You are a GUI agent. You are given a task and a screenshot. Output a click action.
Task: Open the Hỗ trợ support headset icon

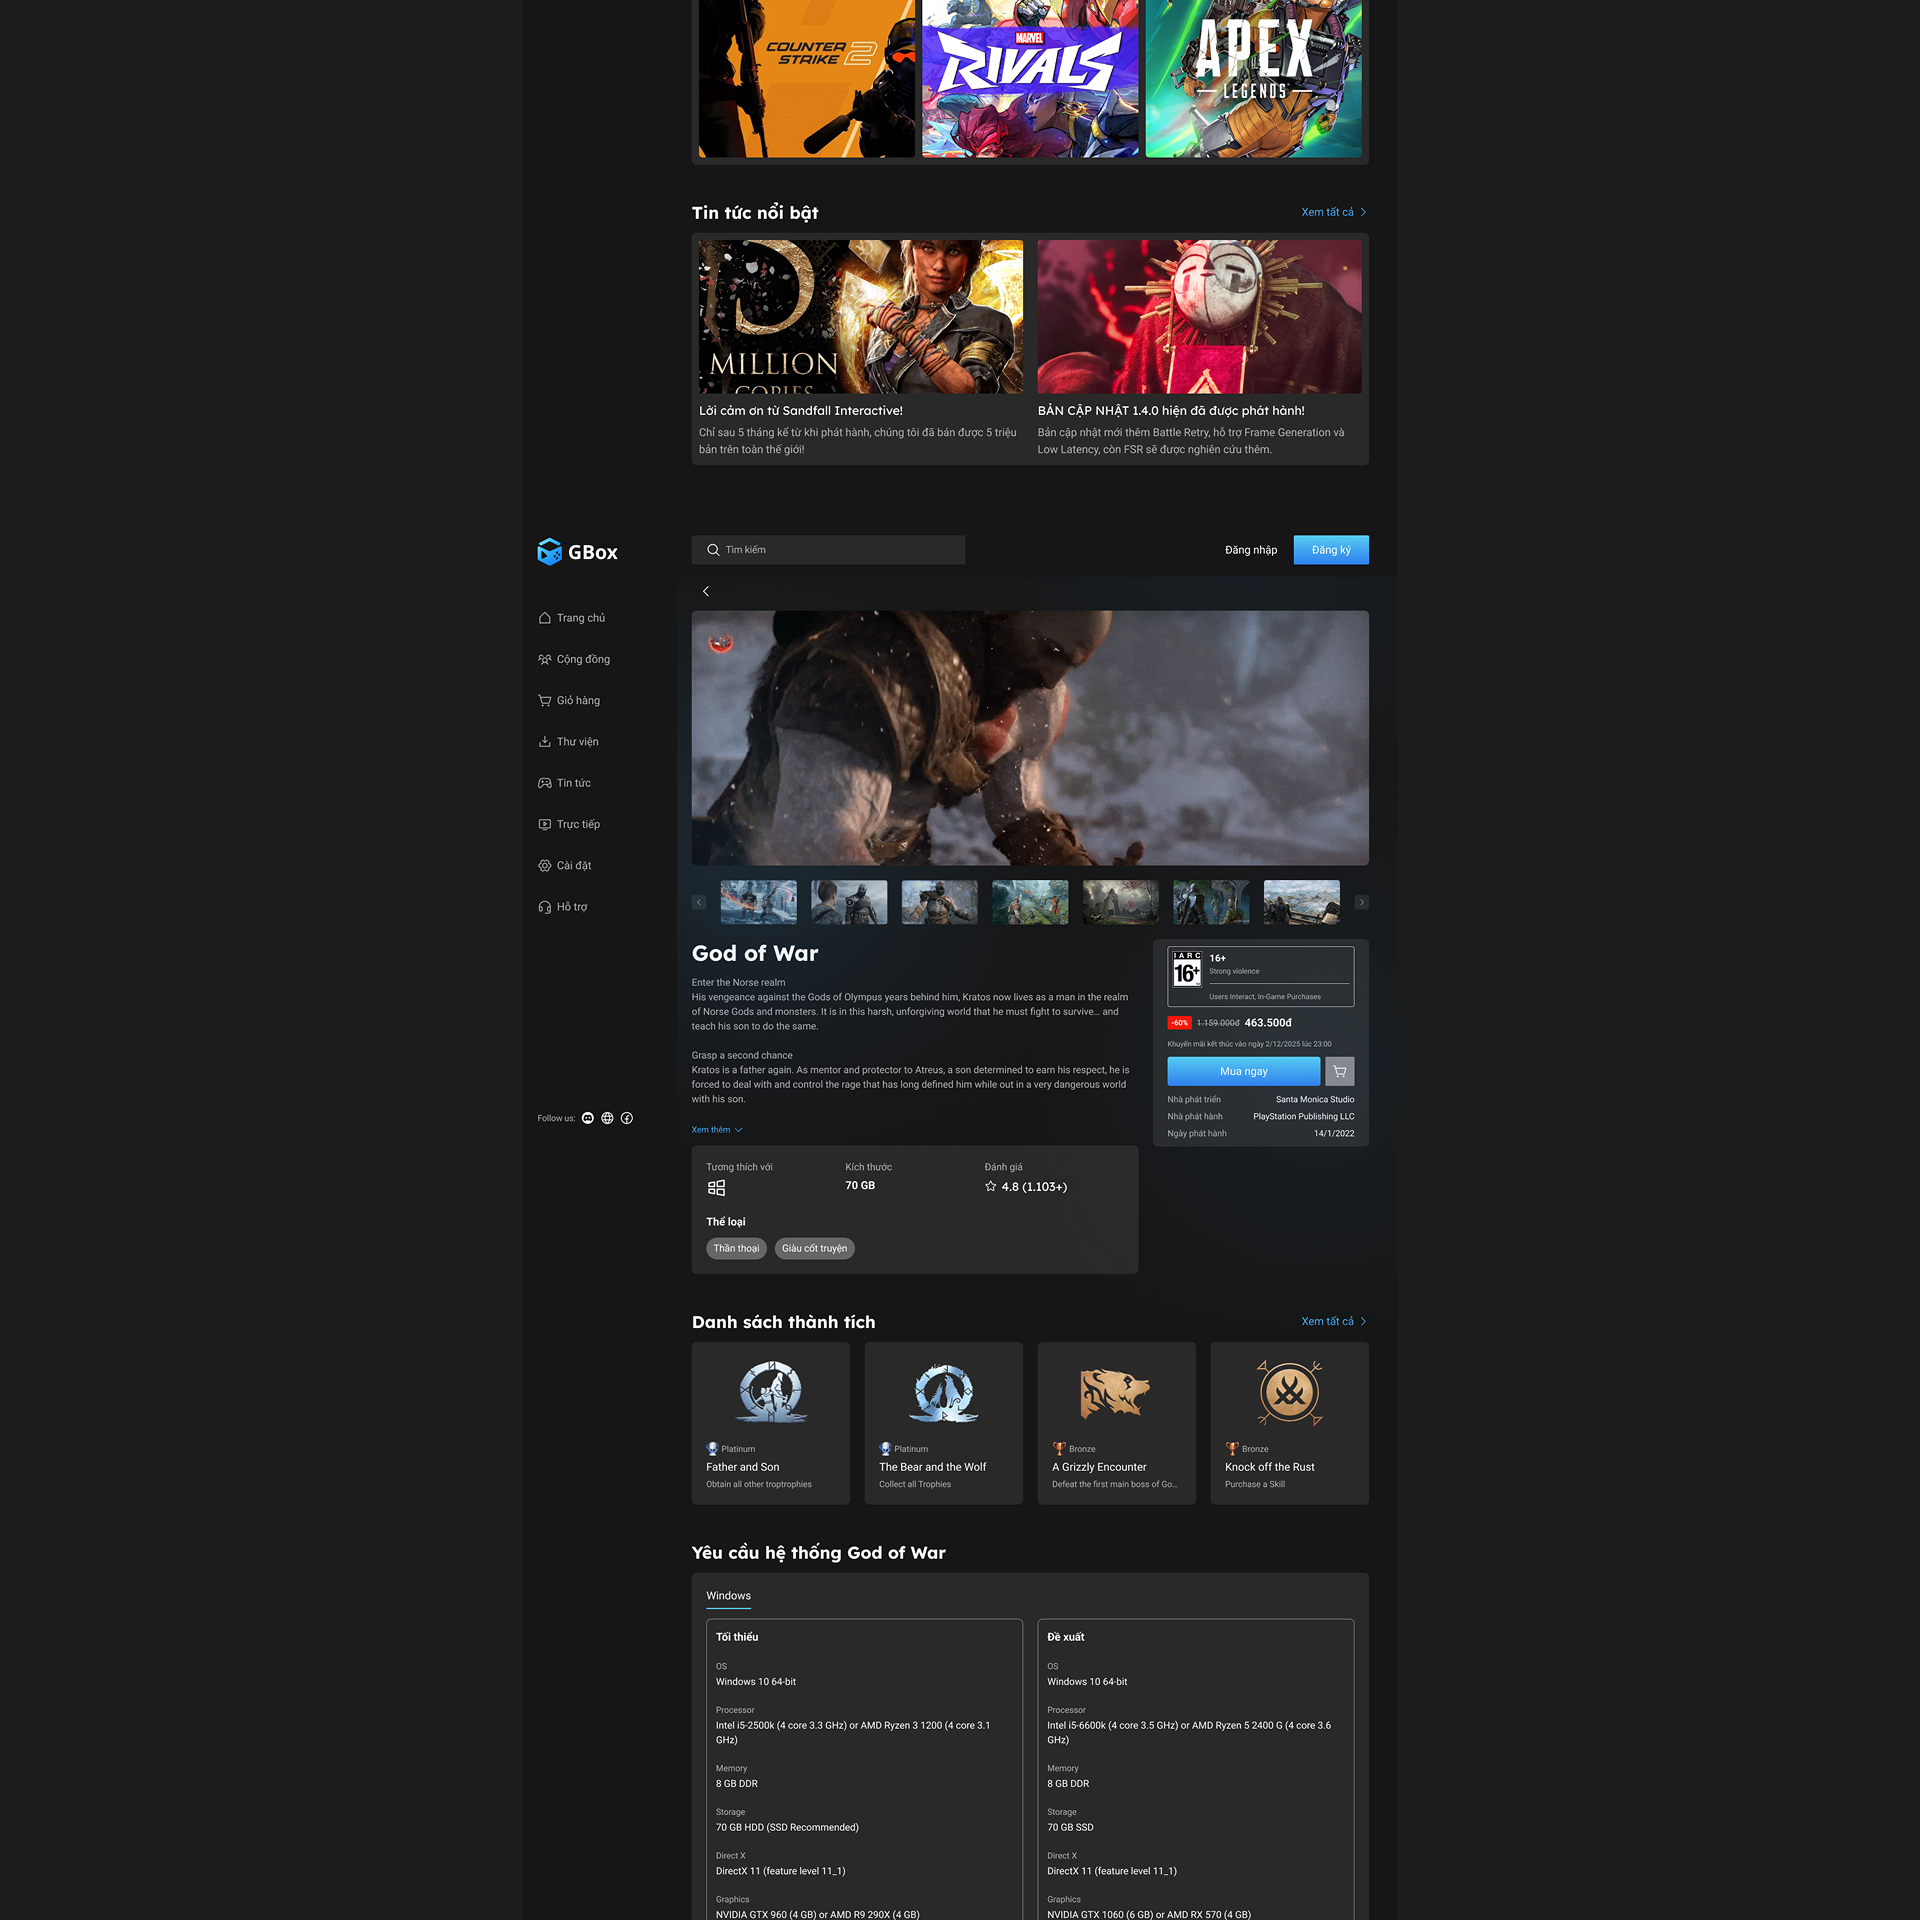pos(544,907)
